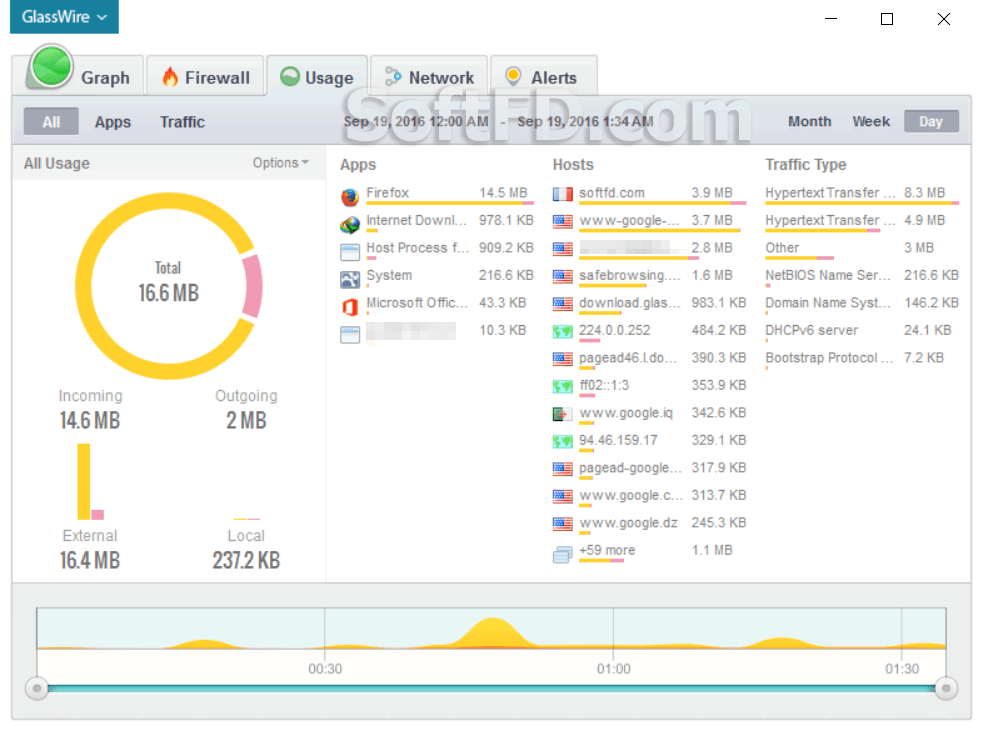Click the 01:00 marker on timeline graph
This screenshot has height=731, width=983.
pyautogui.click(x=613, y=669)
